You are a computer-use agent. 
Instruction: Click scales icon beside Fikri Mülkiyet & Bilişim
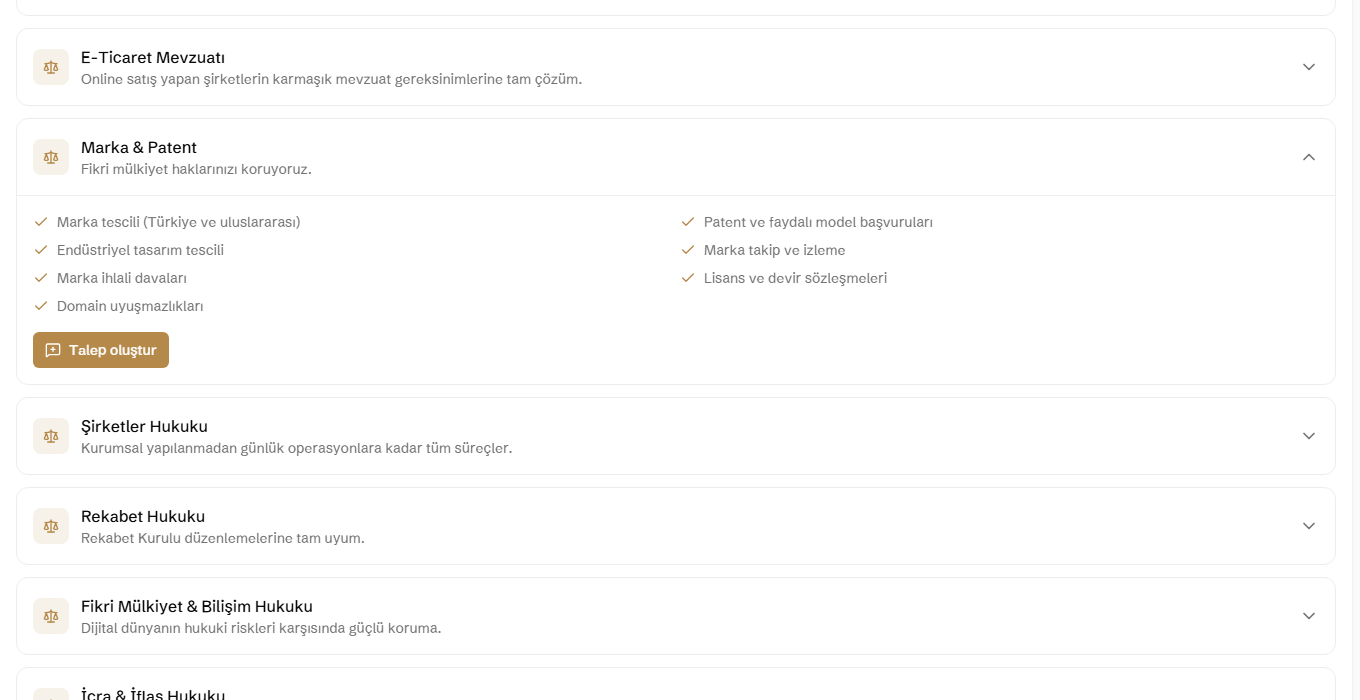pyautogui.click(x=51, y=616)
